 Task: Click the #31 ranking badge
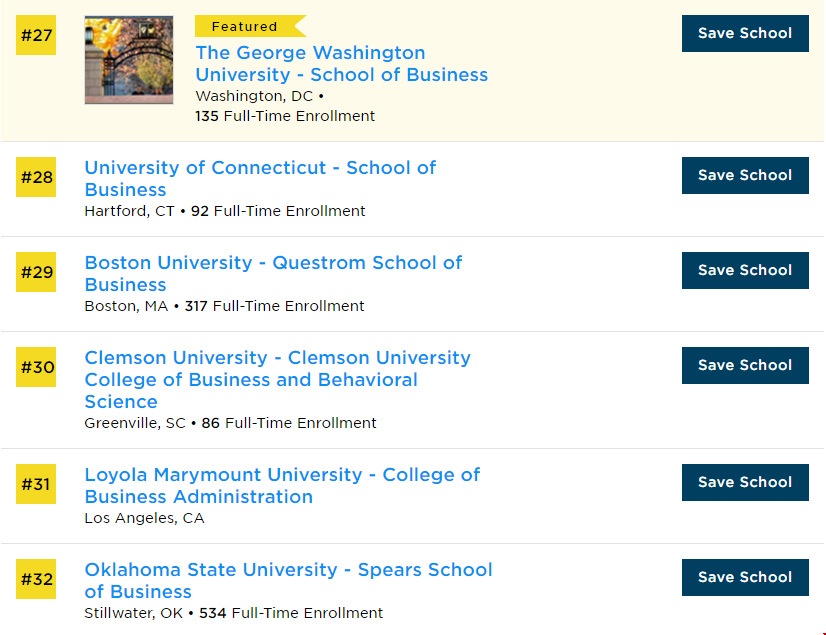37,485
